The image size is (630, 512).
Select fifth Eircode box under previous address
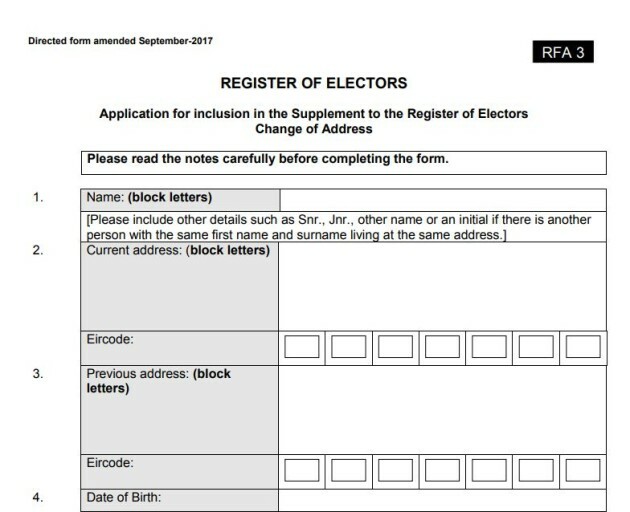click(x=490, y=470)
